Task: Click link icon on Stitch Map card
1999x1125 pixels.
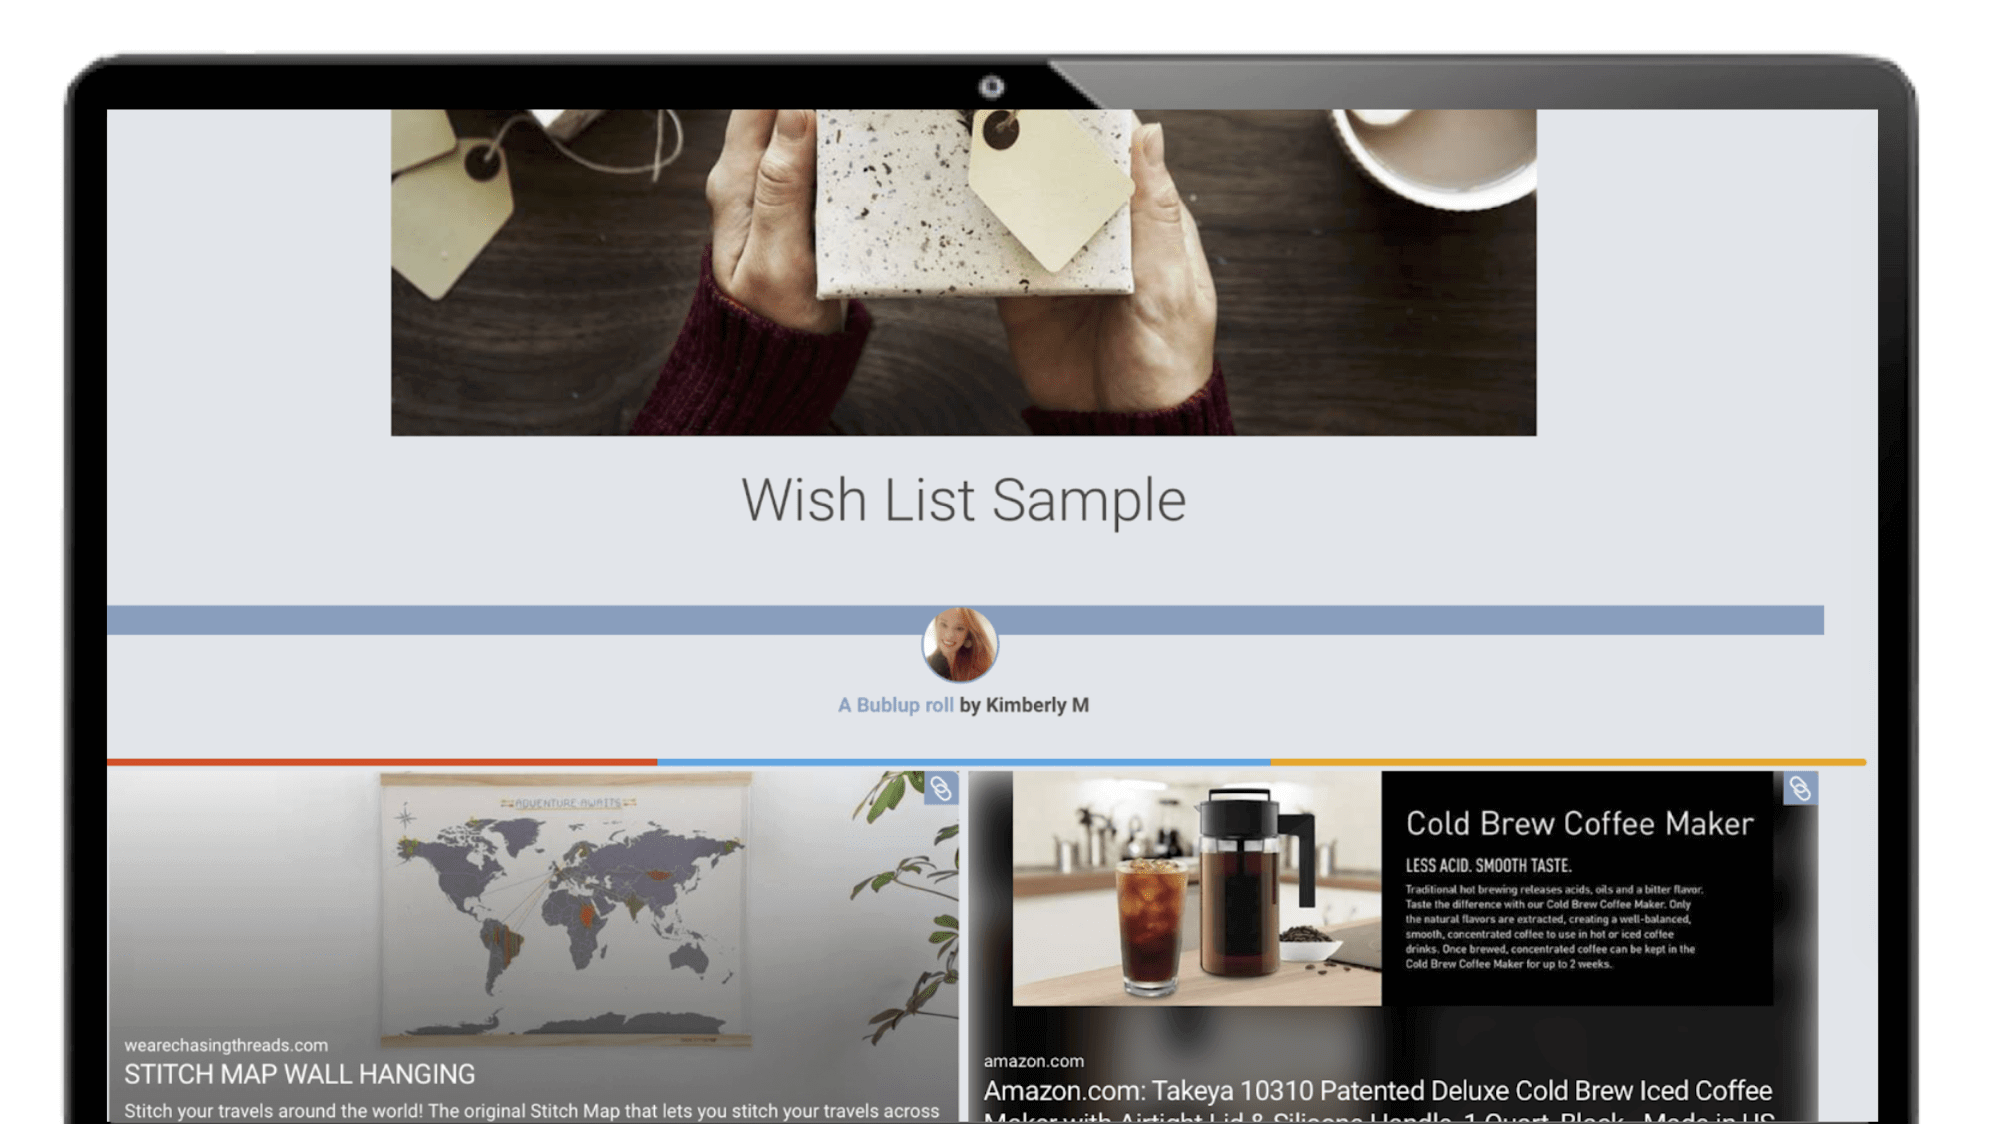Action: click(940, 789)
